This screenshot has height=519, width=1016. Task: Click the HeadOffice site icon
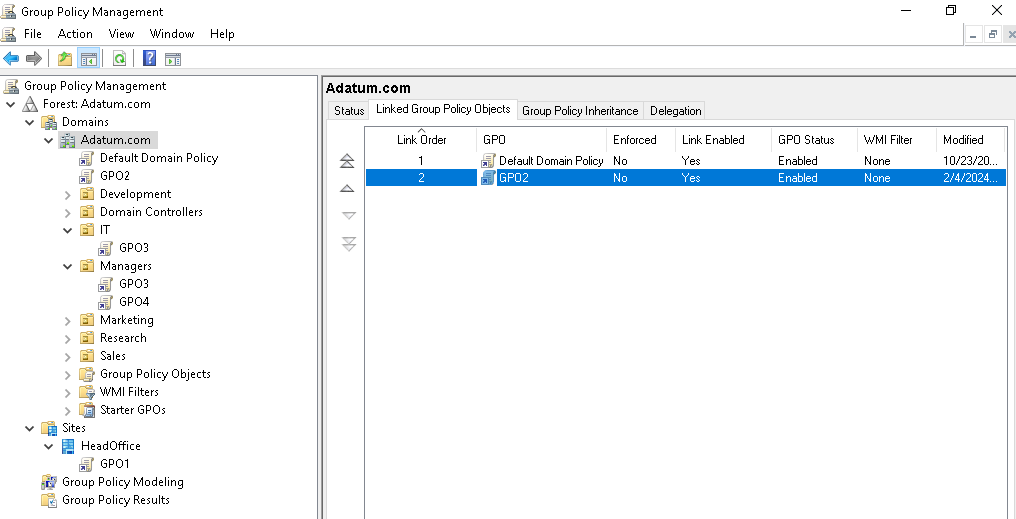point(68,446)
